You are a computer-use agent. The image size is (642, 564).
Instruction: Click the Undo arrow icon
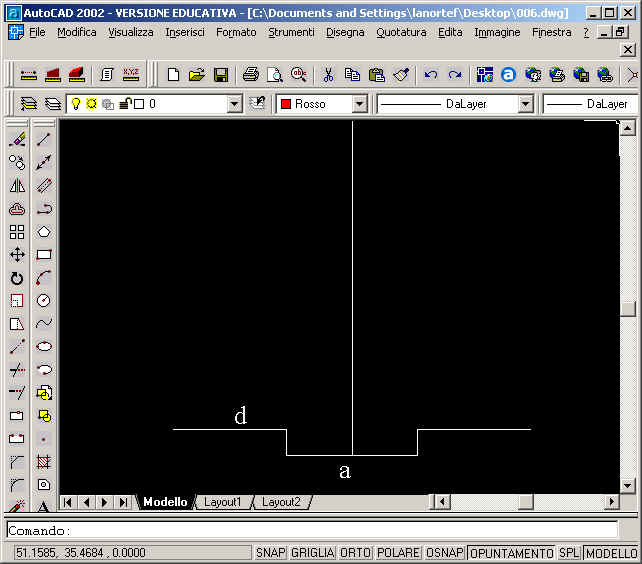point(430,75)
